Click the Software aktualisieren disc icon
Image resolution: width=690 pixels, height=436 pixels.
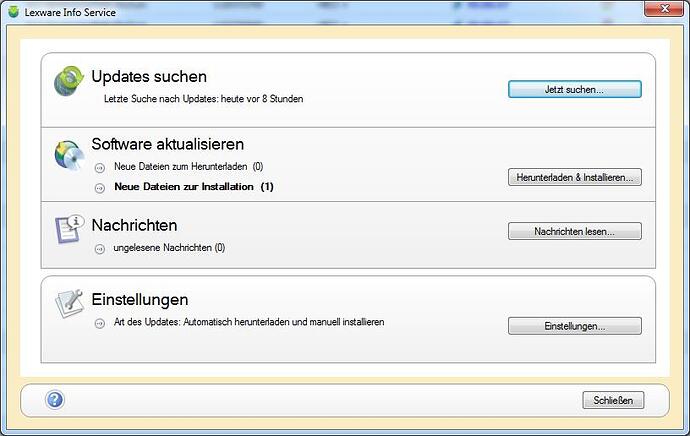(70, 155)
